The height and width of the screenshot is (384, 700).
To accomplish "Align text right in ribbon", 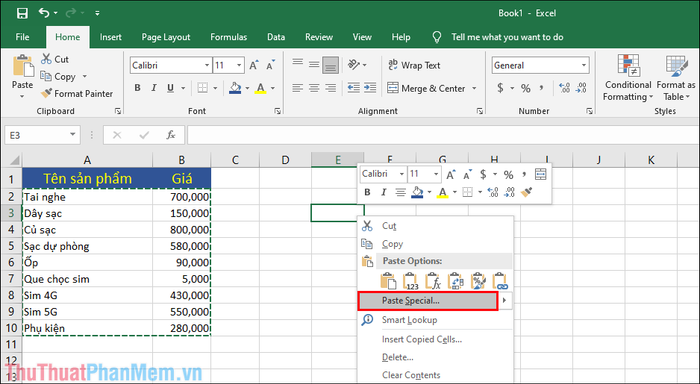I will tap(330, 88).
